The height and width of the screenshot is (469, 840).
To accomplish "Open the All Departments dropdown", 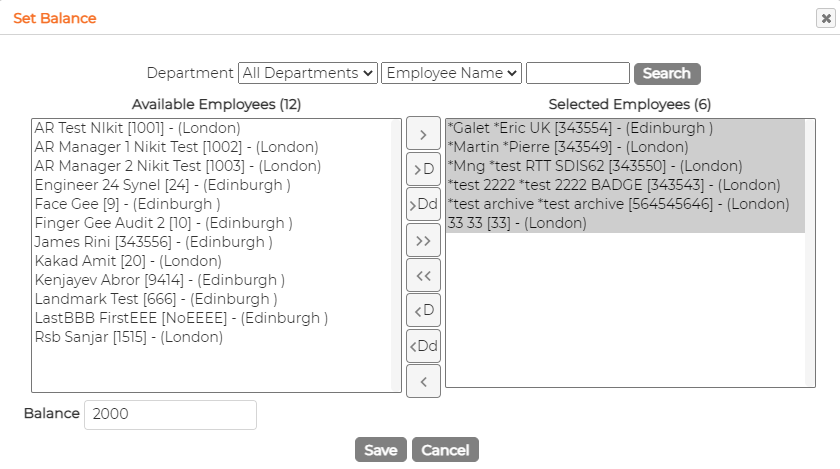I will (308, 73).
